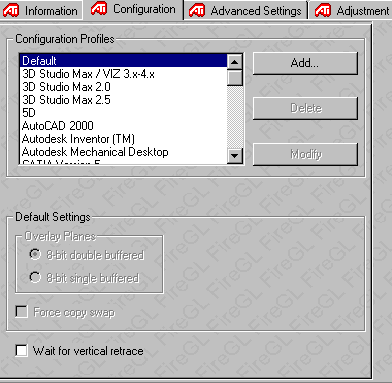Open the Information tab

pos(41,11)
